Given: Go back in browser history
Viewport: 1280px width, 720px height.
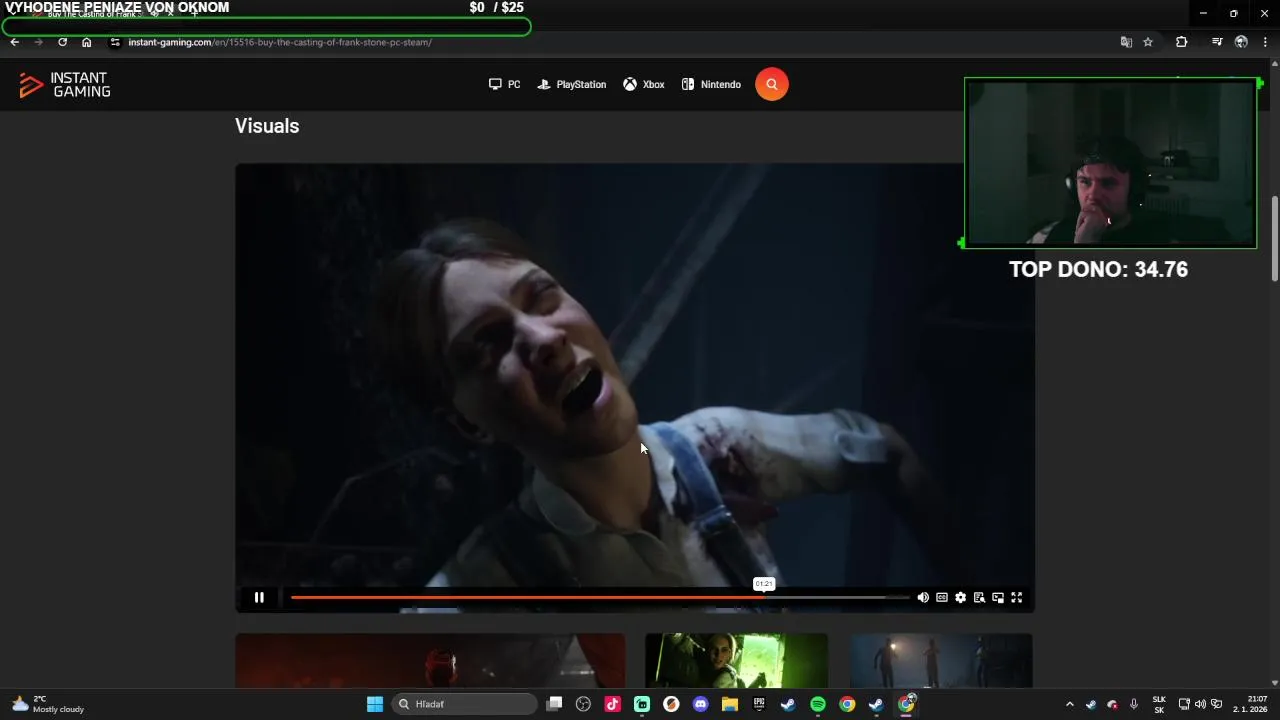Looking at the screenshot, I should pyautogui.click(x=14, y=42).
